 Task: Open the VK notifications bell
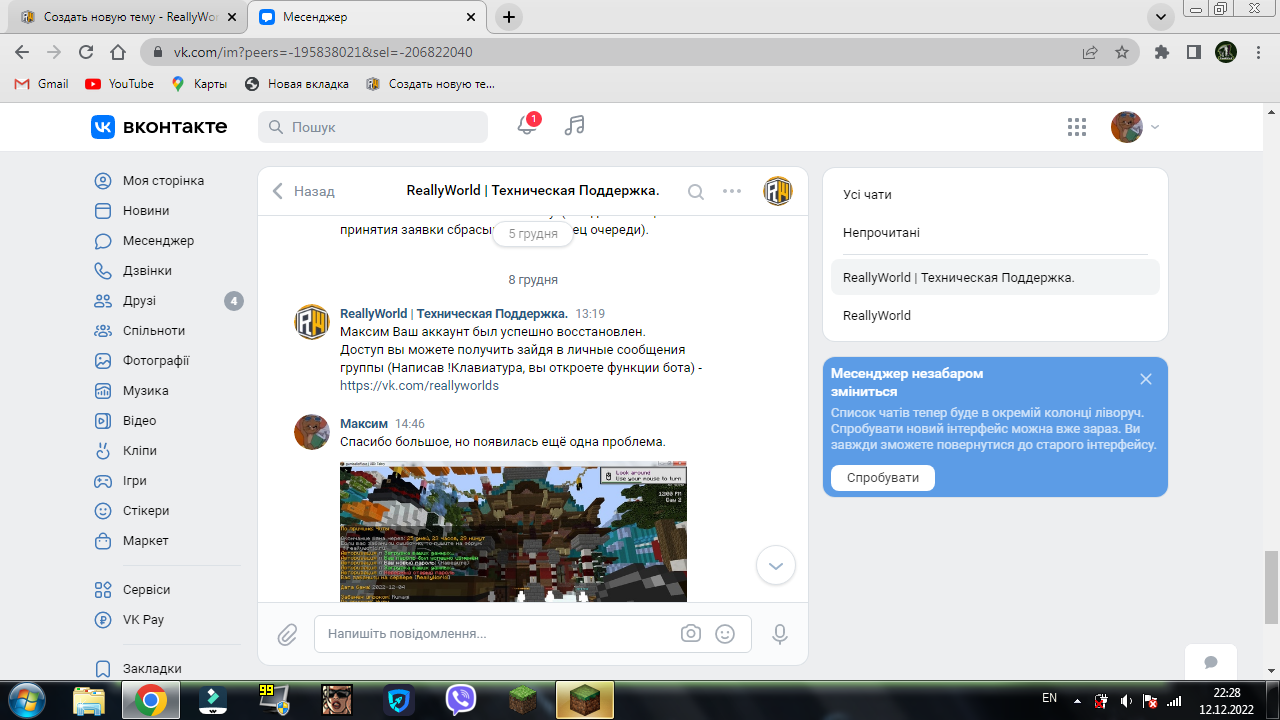[x=526, y=126]
